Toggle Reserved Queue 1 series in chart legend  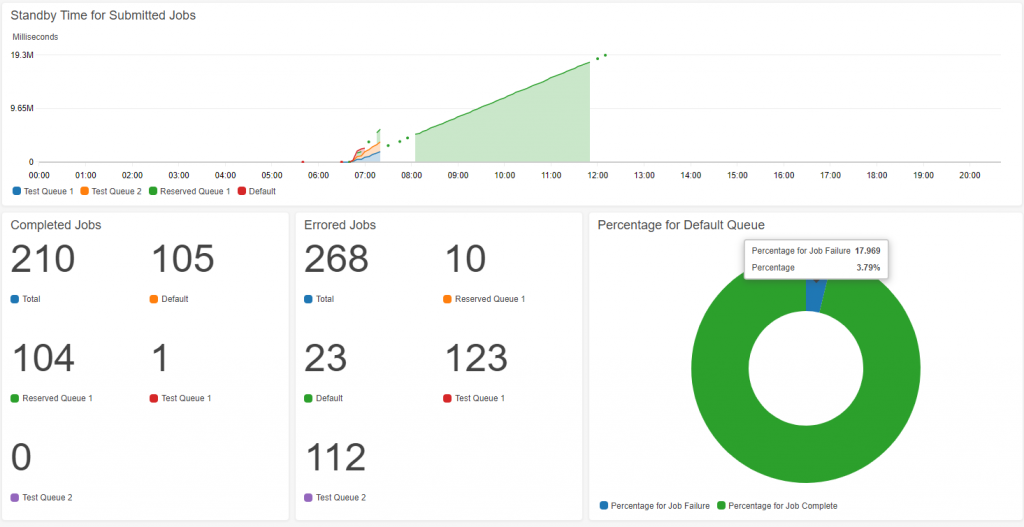tap(189, 191)
